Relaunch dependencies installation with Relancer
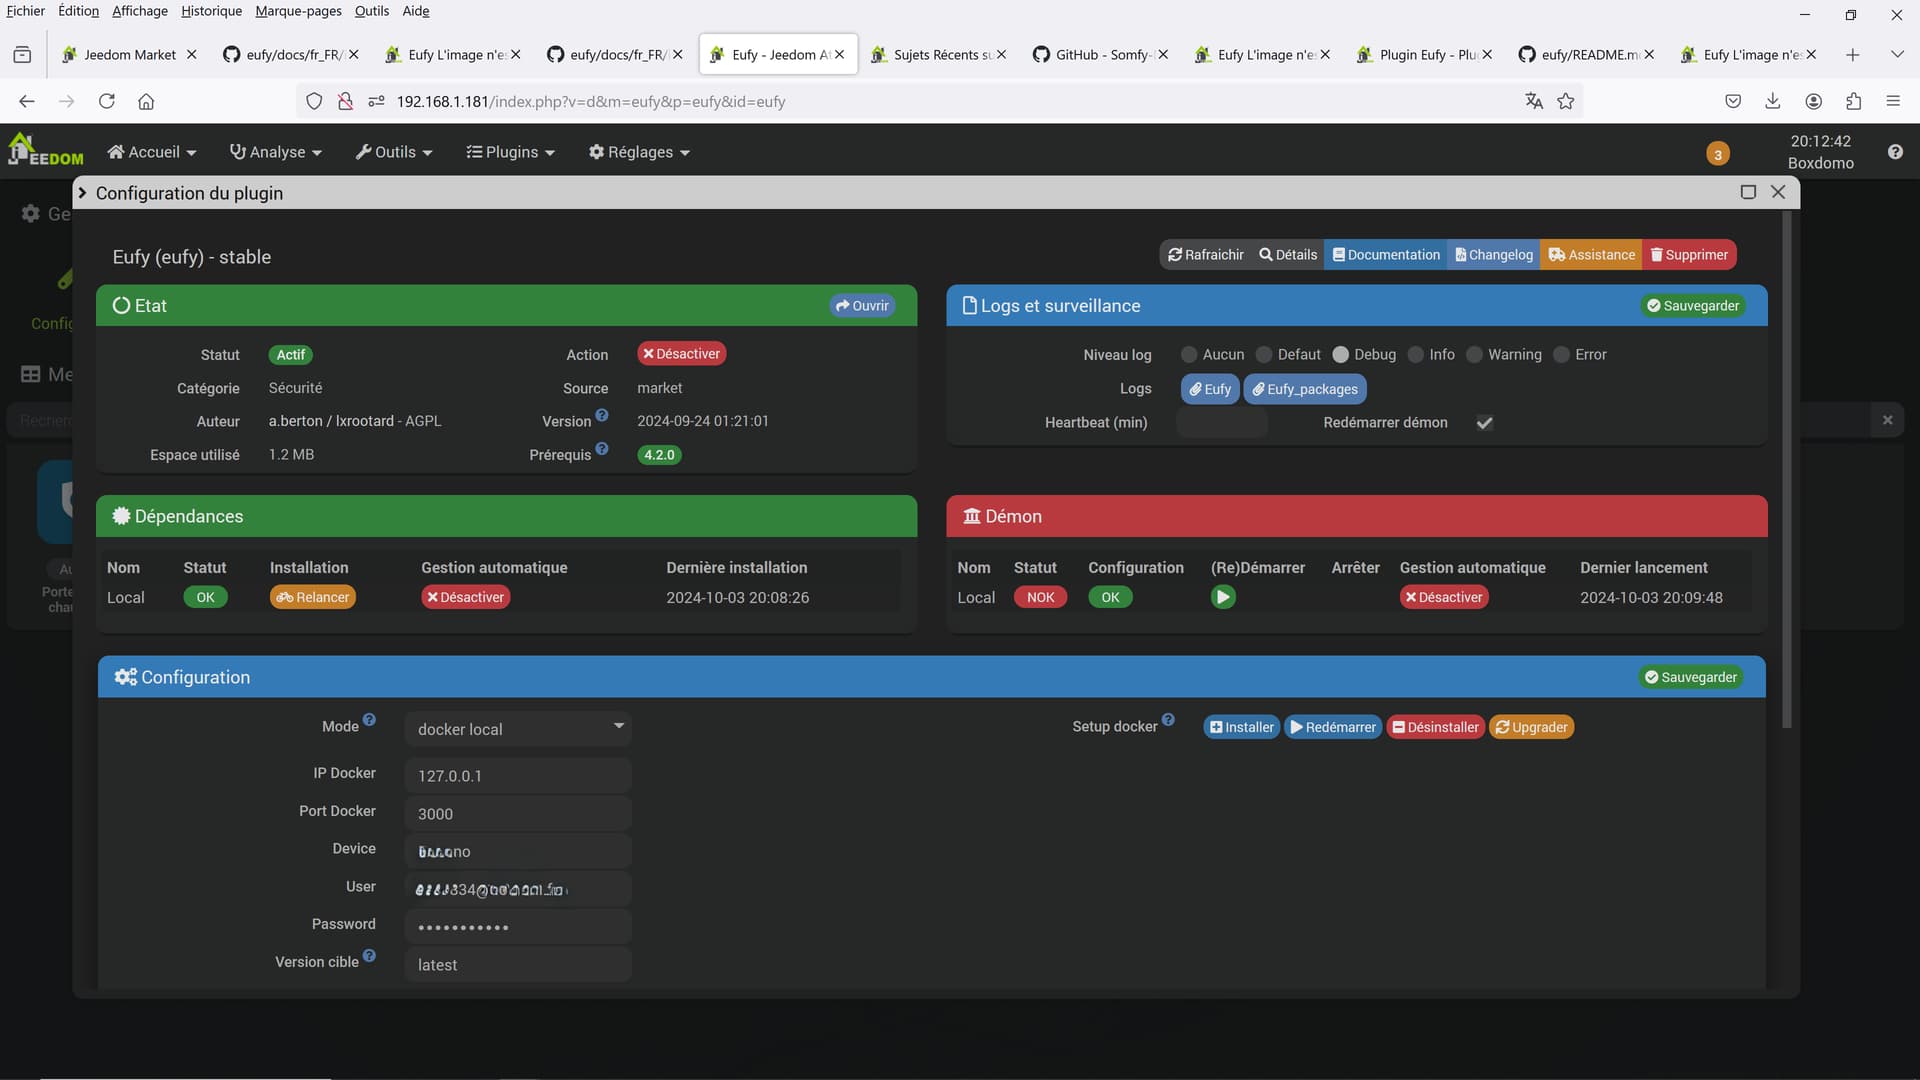This screenshot has height=1080, width=1920. click(x=313, y=597)
